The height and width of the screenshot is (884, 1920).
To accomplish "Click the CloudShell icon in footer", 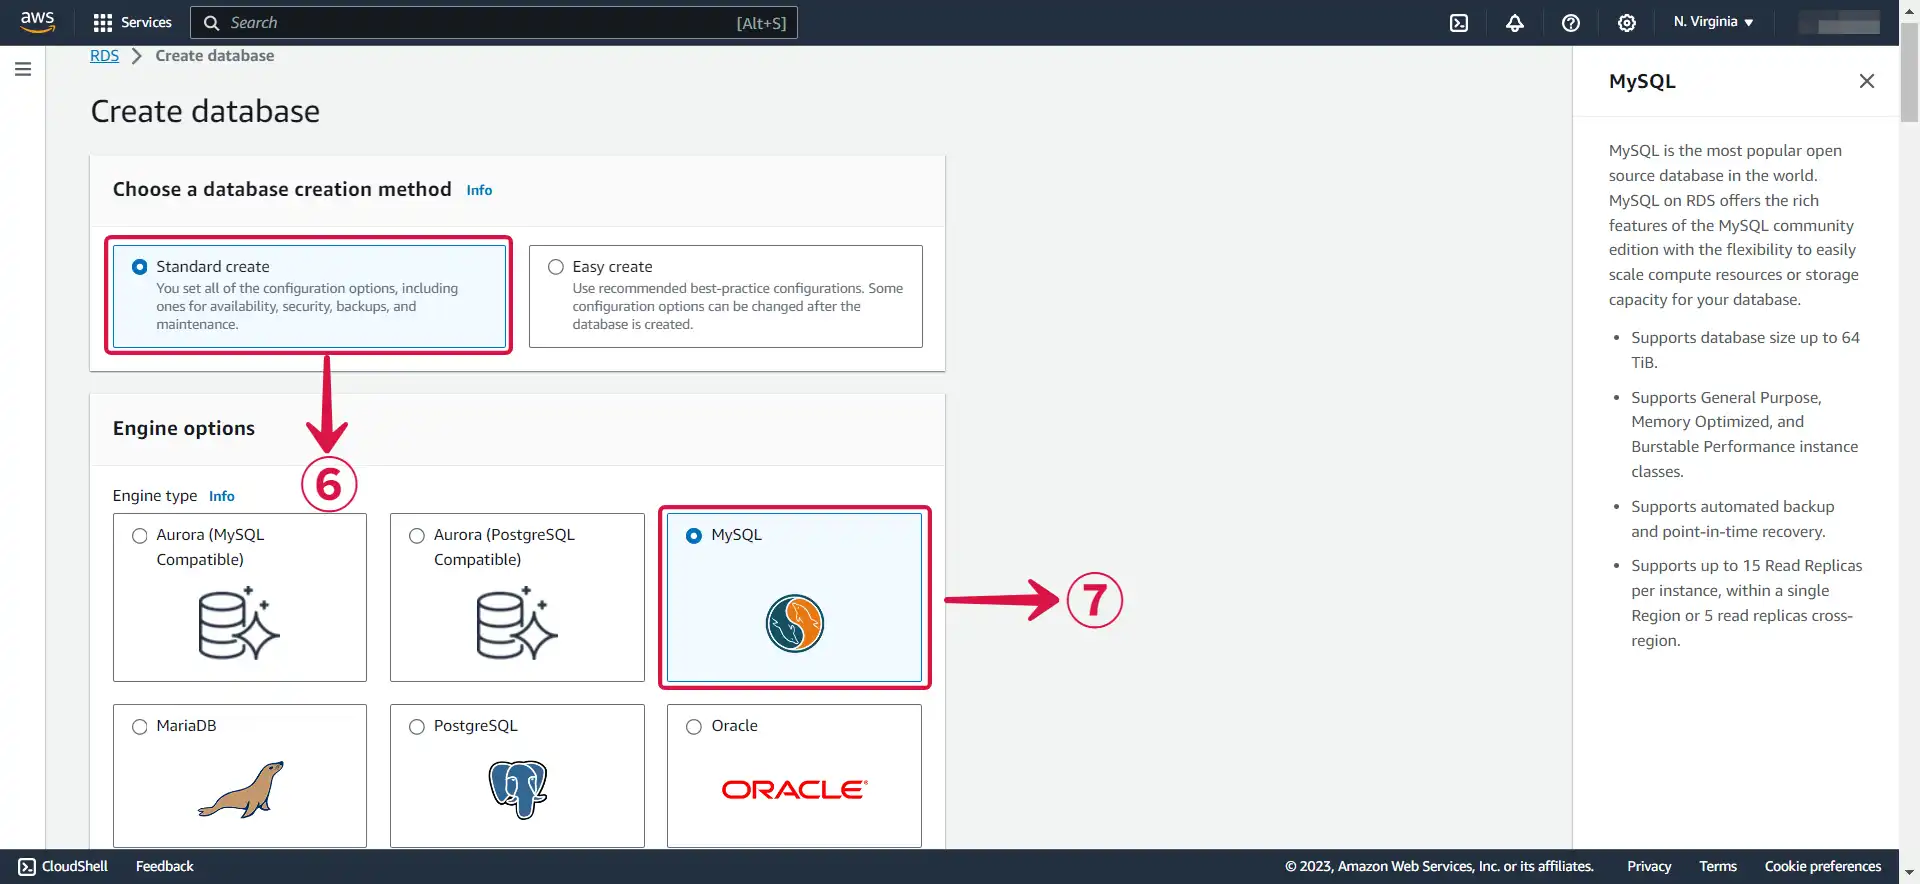I will 27,867.
